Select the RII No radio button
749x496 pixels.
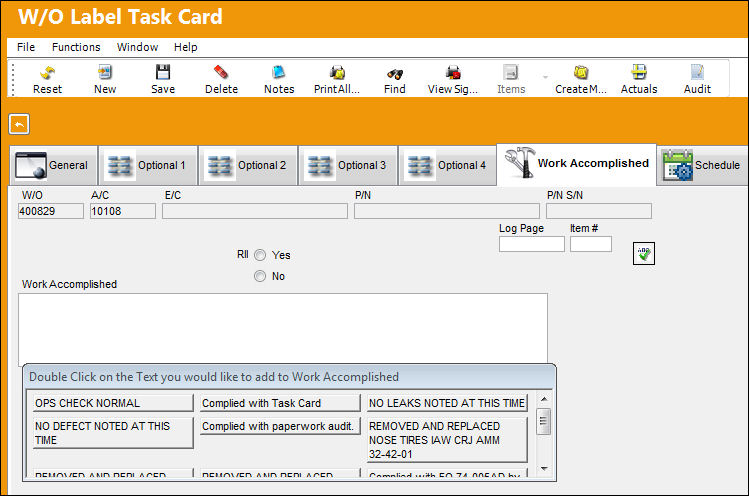click(x=260, y=276)
